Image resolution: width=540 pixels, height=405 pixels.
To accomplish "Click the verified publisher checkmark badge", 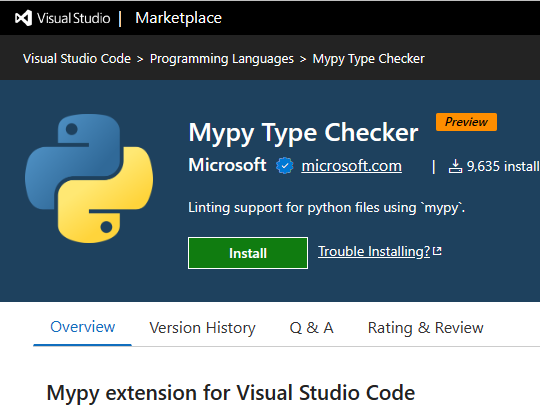I will coord(284,166).
